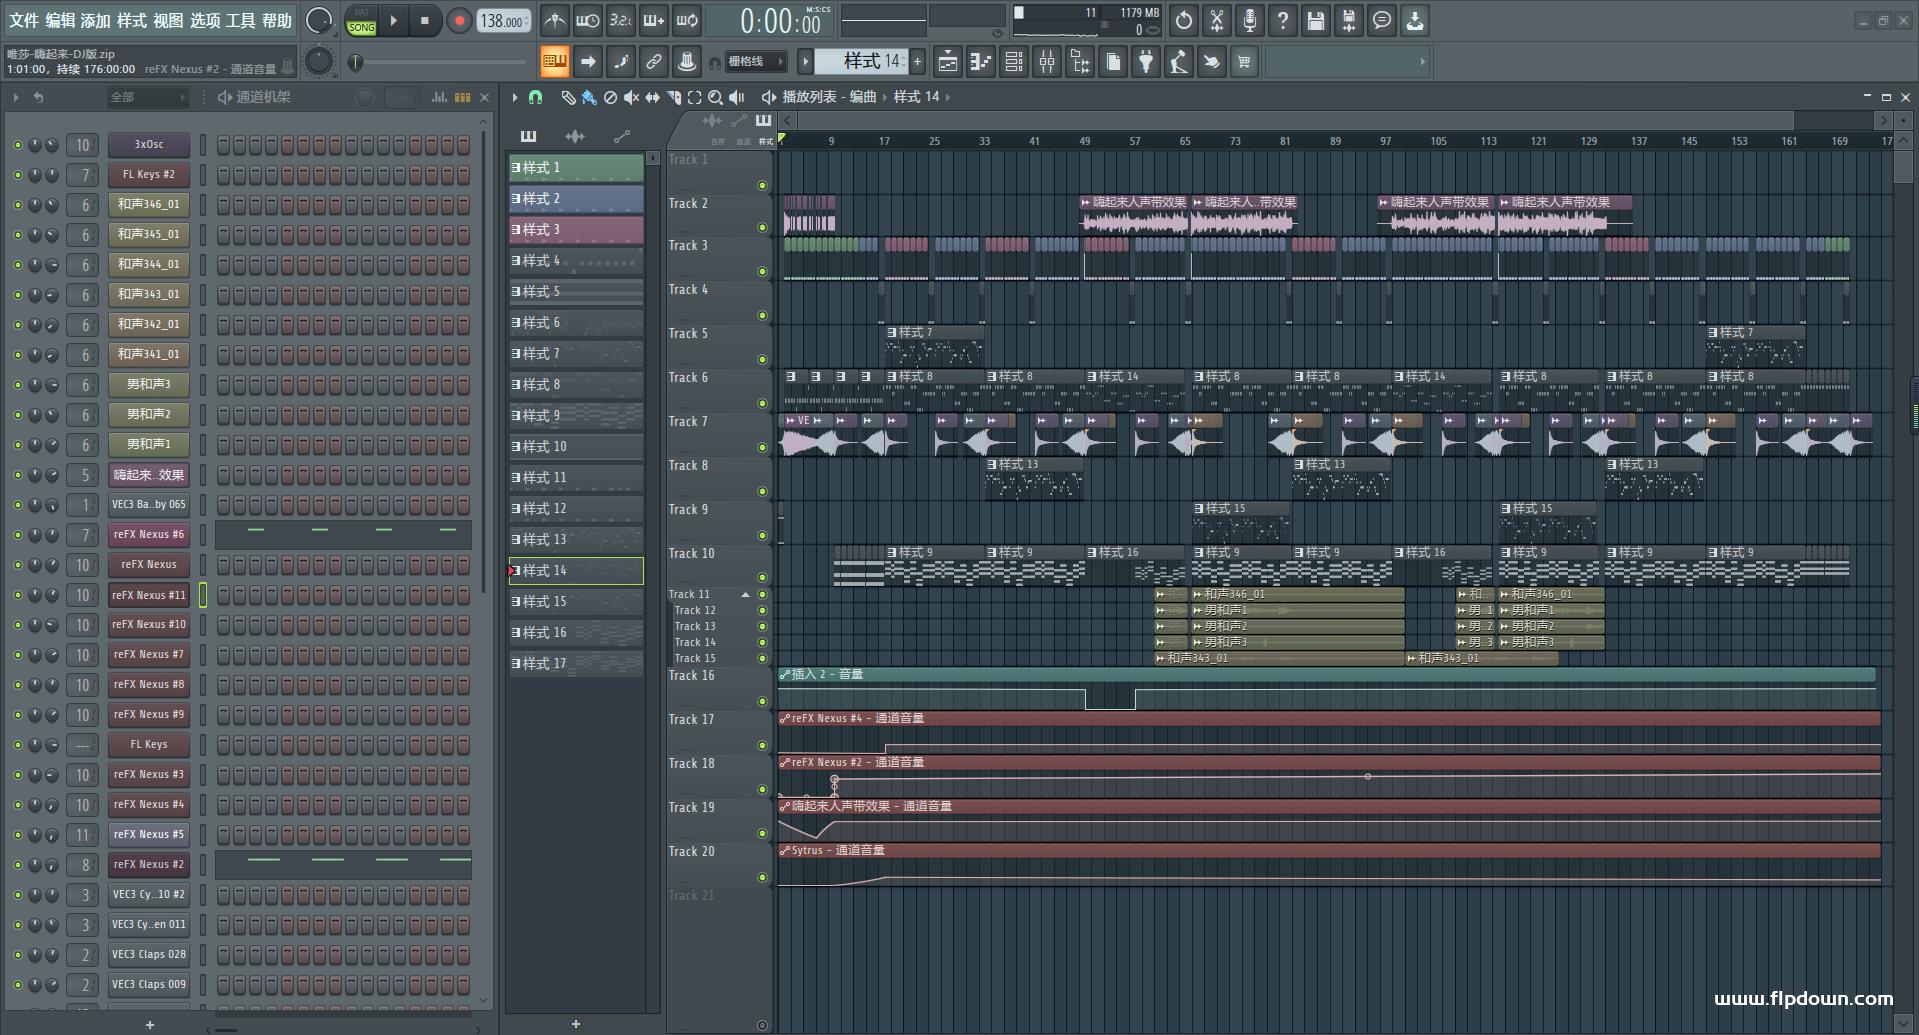1919x1035 pixels.
Task: Click the 138.000 tempo field
Action: pyautogui.click(x=504, y=21)
